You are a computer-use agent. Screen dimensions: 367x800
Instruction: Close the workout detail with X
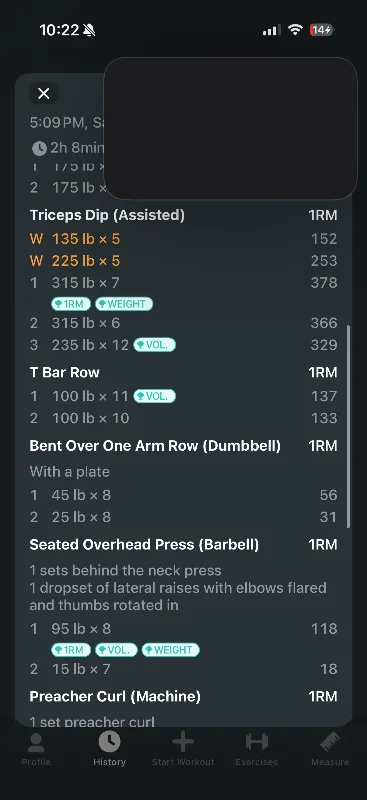(44, 93)
